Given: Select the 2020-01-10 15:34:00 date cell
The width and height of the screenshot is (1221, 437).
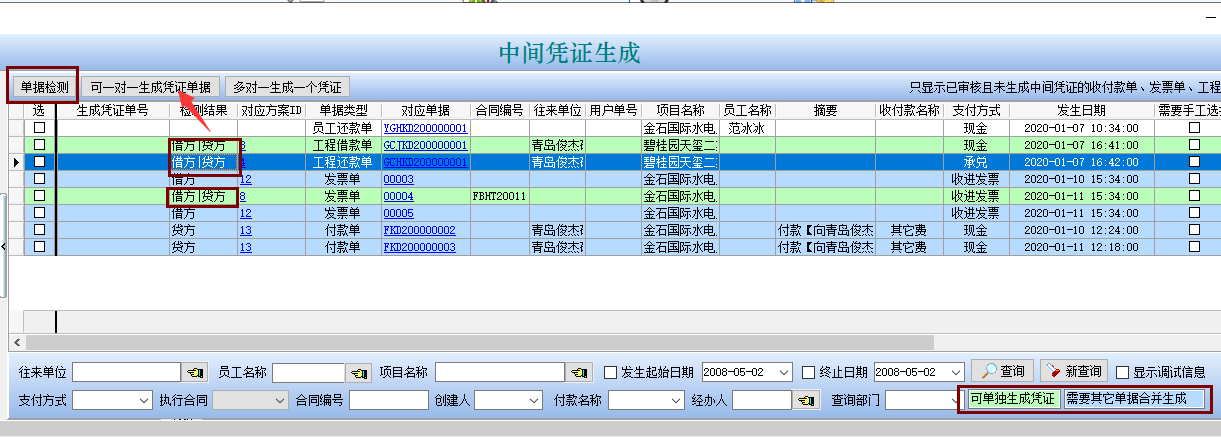Looking at the screenshot, I should 1081,179.
